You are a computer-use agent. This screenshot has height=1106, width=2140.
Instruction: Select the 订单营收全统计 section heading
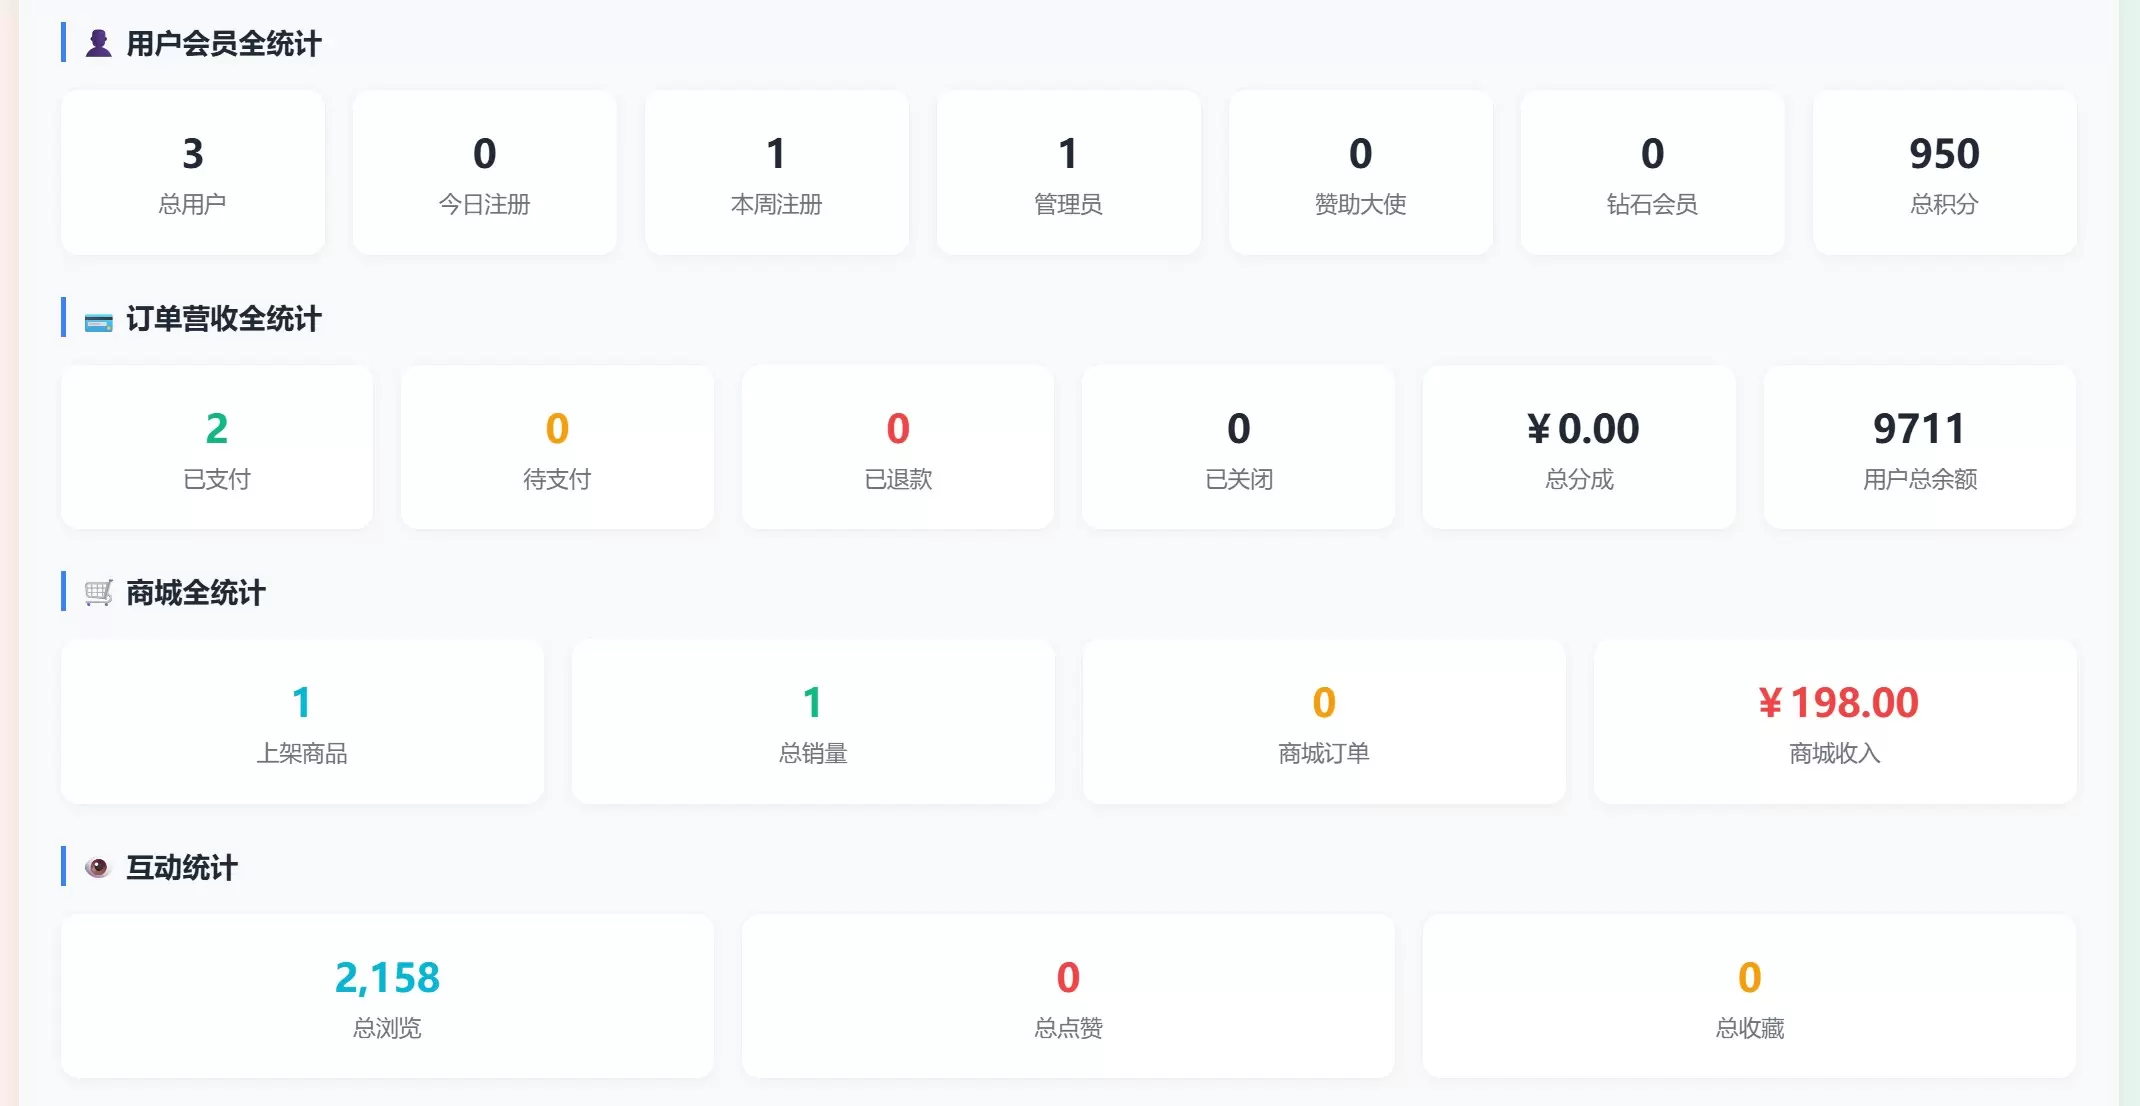pyautogui.click(x=223, y=319)
